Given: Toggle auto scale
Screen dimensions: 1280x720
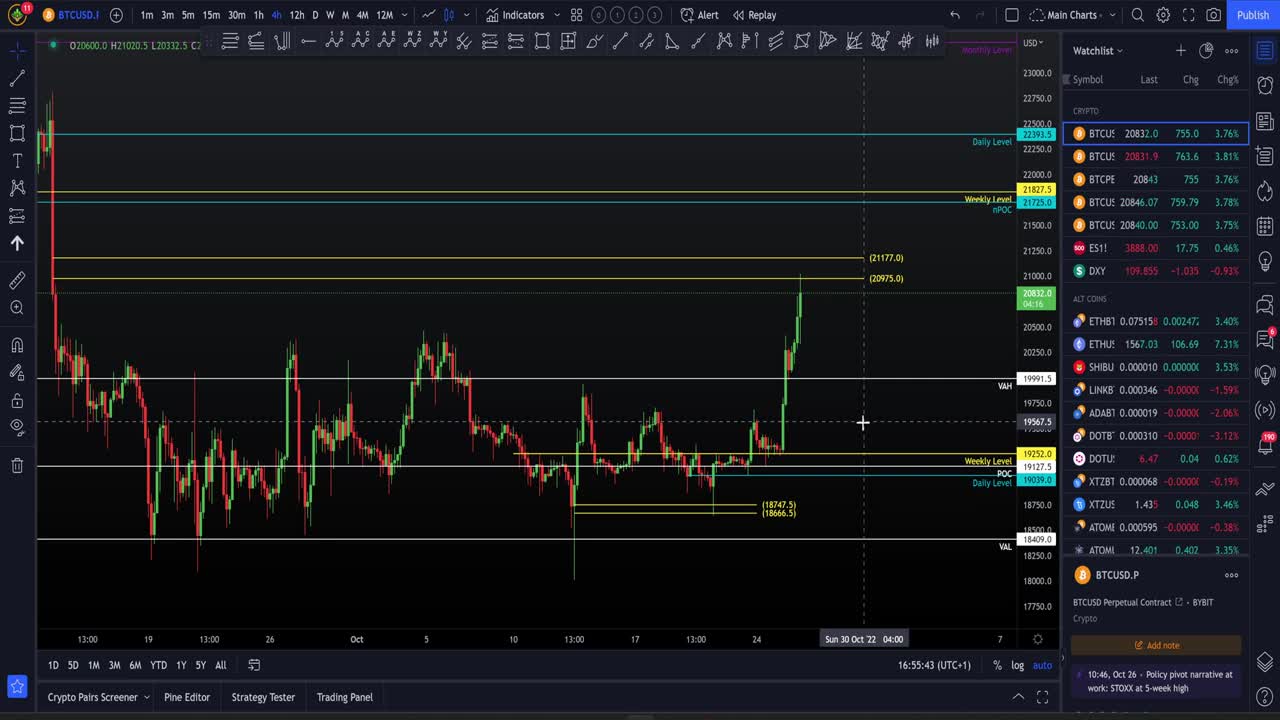Looking at the screenshot, I should 1042,665.
